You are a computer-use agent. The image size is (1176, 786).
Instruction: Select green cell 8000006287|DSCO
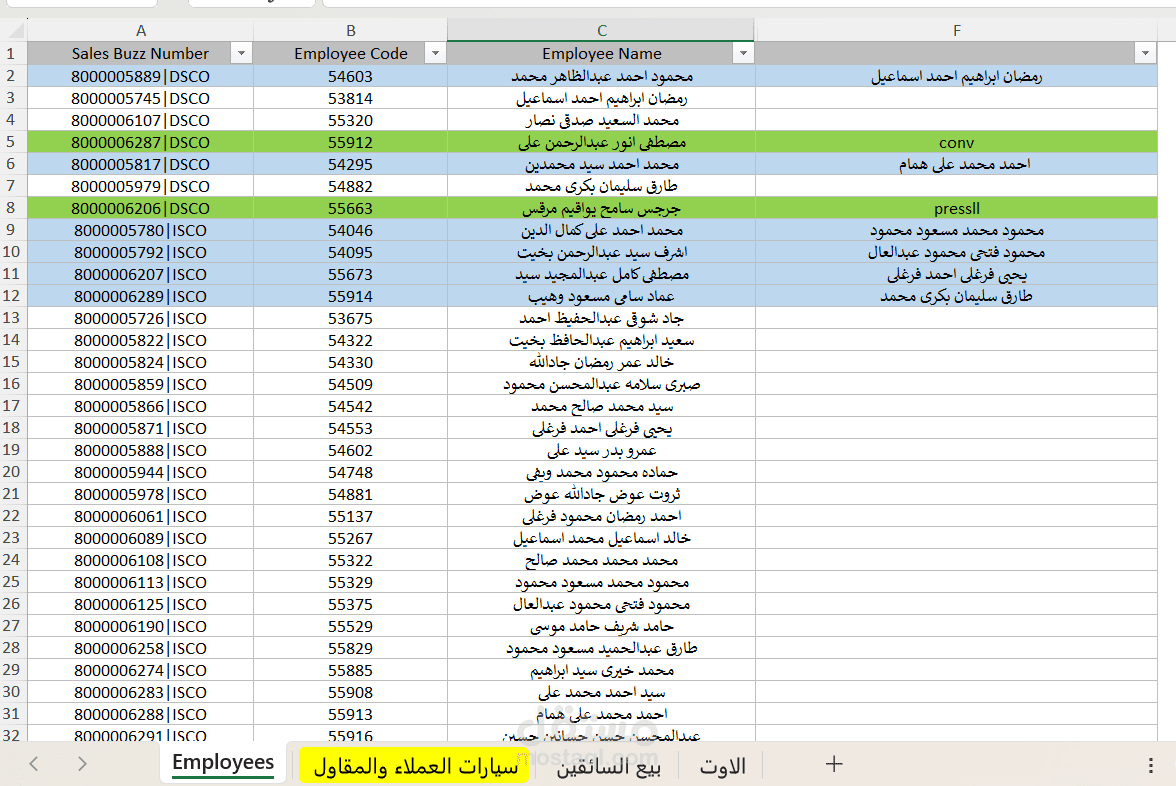click(140, 142)
